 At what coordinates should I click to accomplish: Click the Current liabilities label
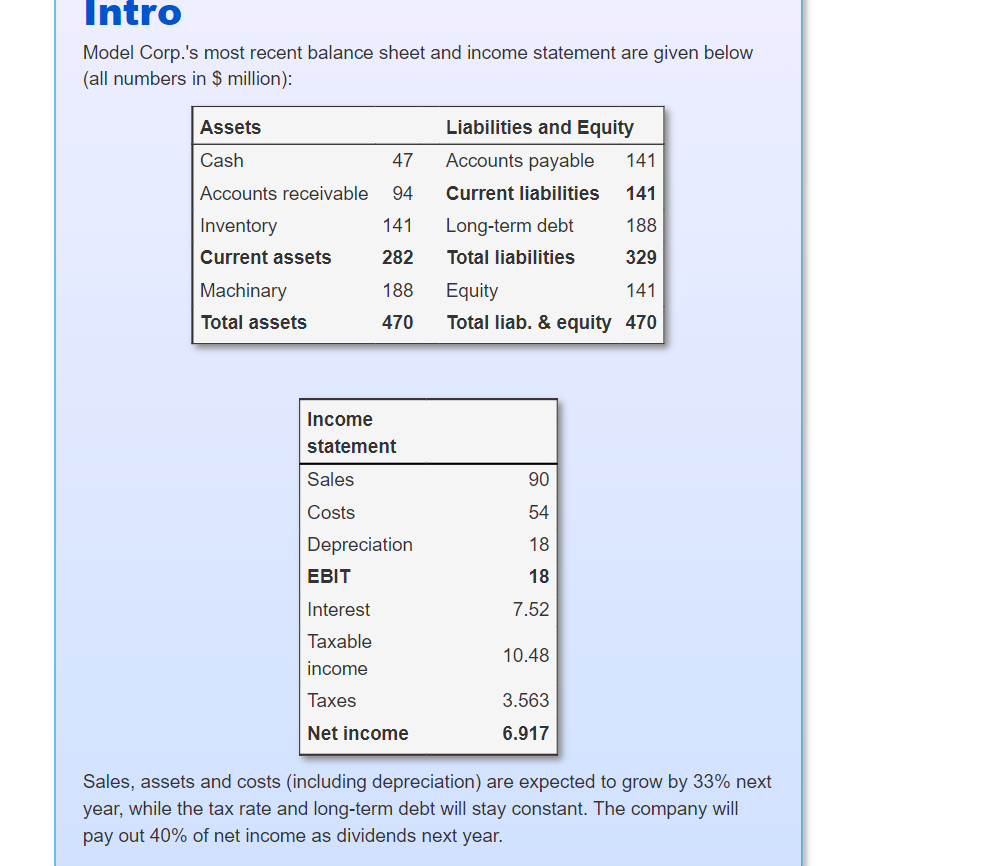click(x=522, y=193)
